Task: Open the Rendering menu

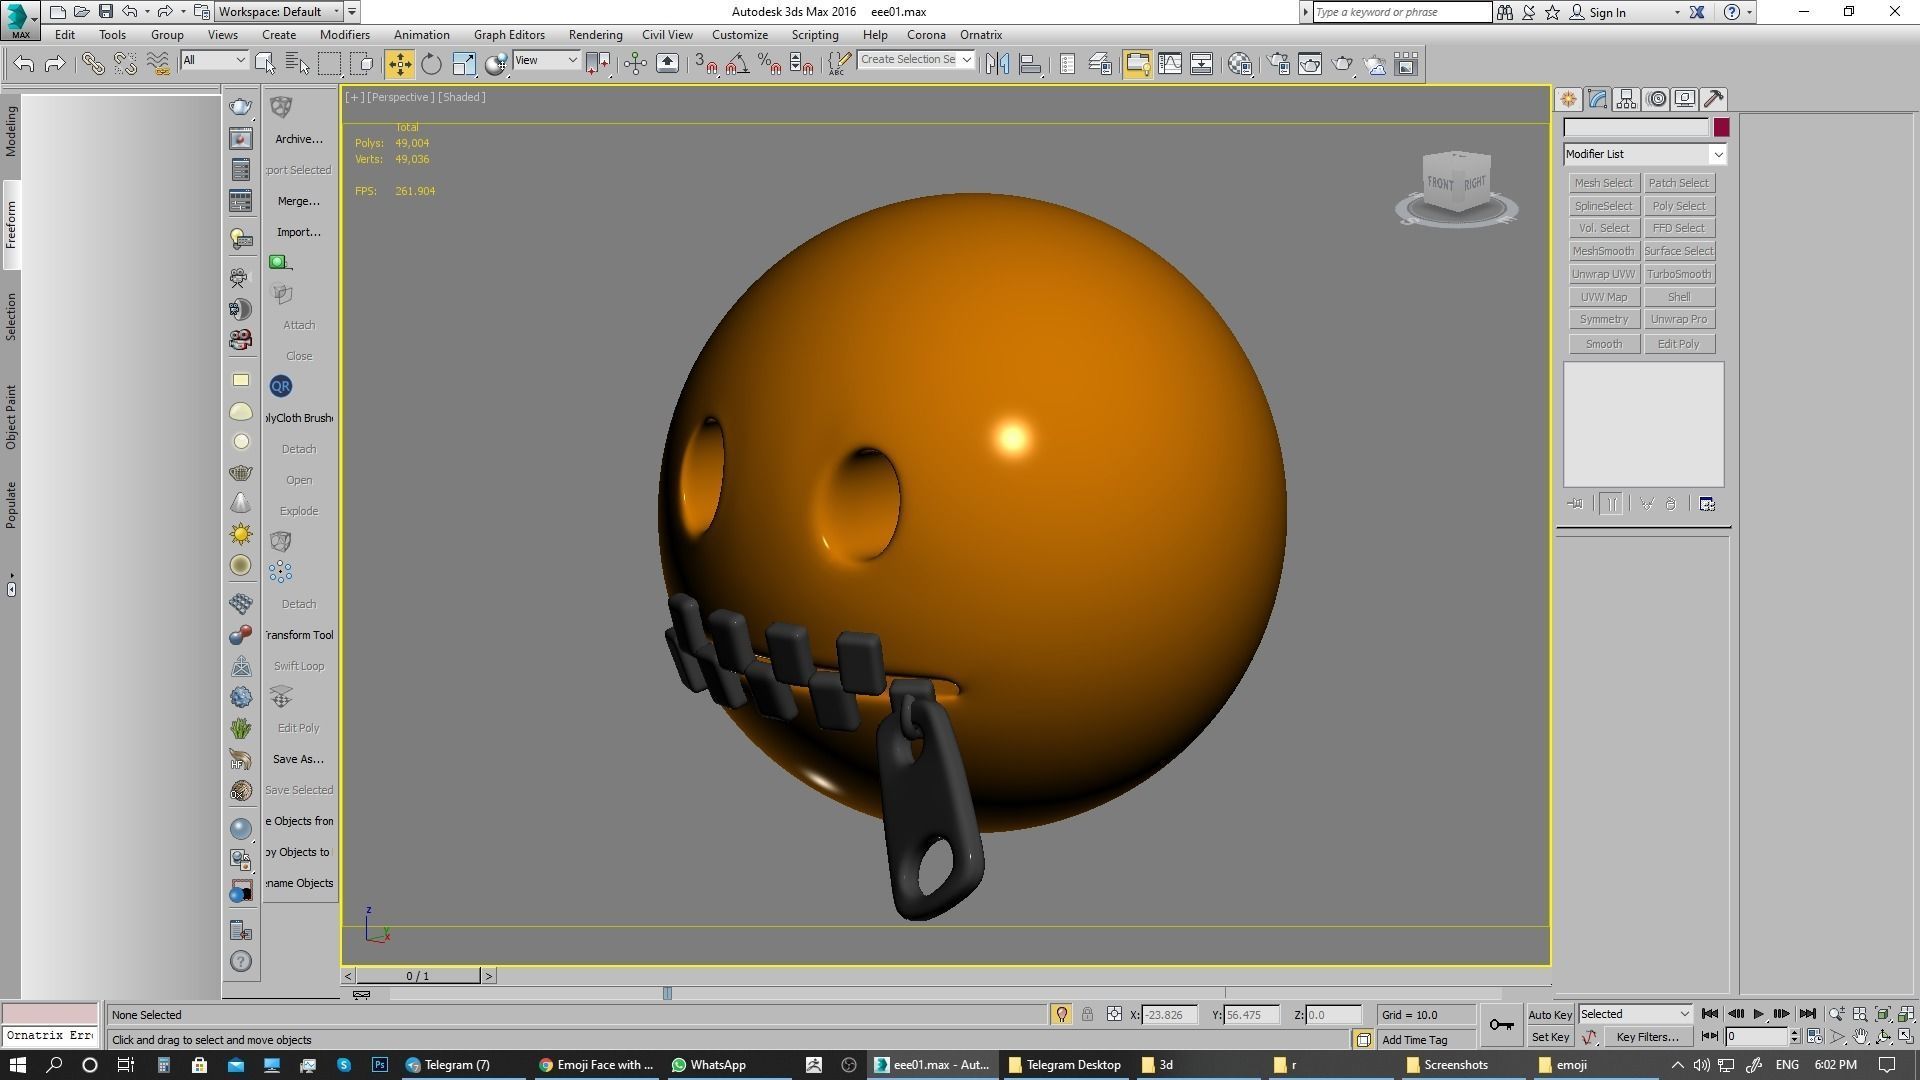Action: [x=595, y=34]
